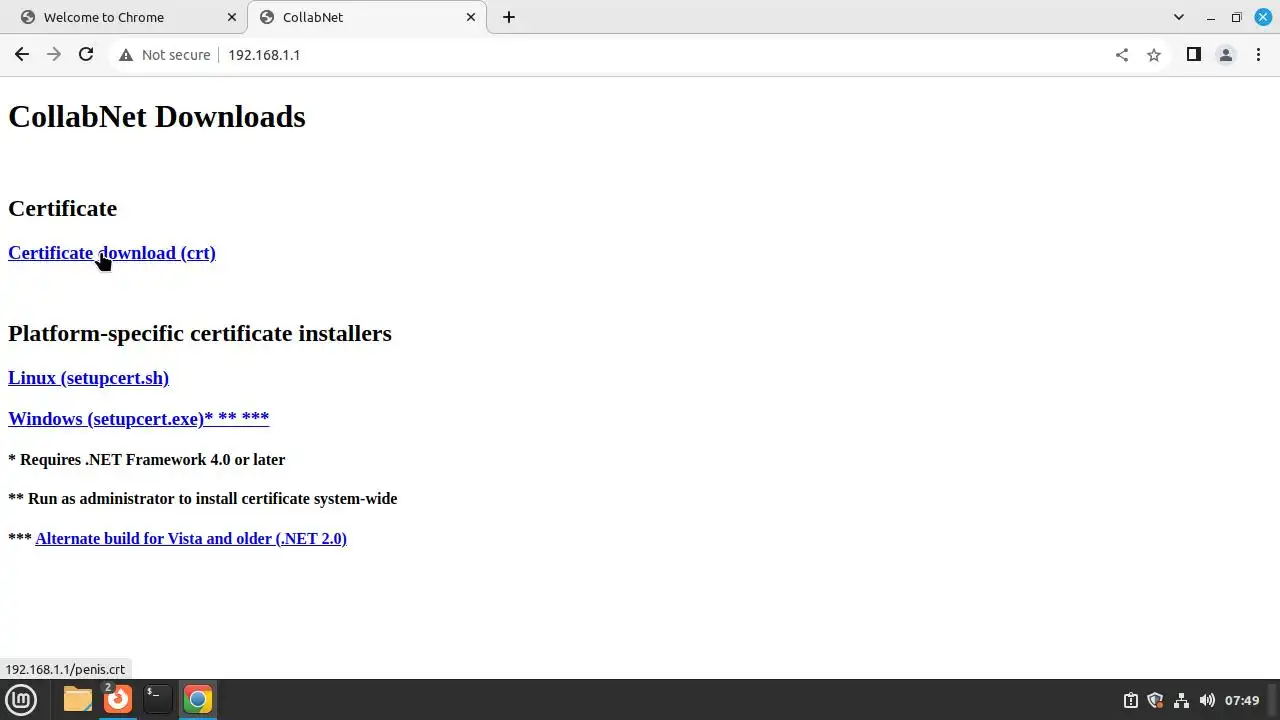The height and width of the screenshot is (720, 1280).
Task: Open the security shield tray icon
Action: click(x=1155, y=700)
